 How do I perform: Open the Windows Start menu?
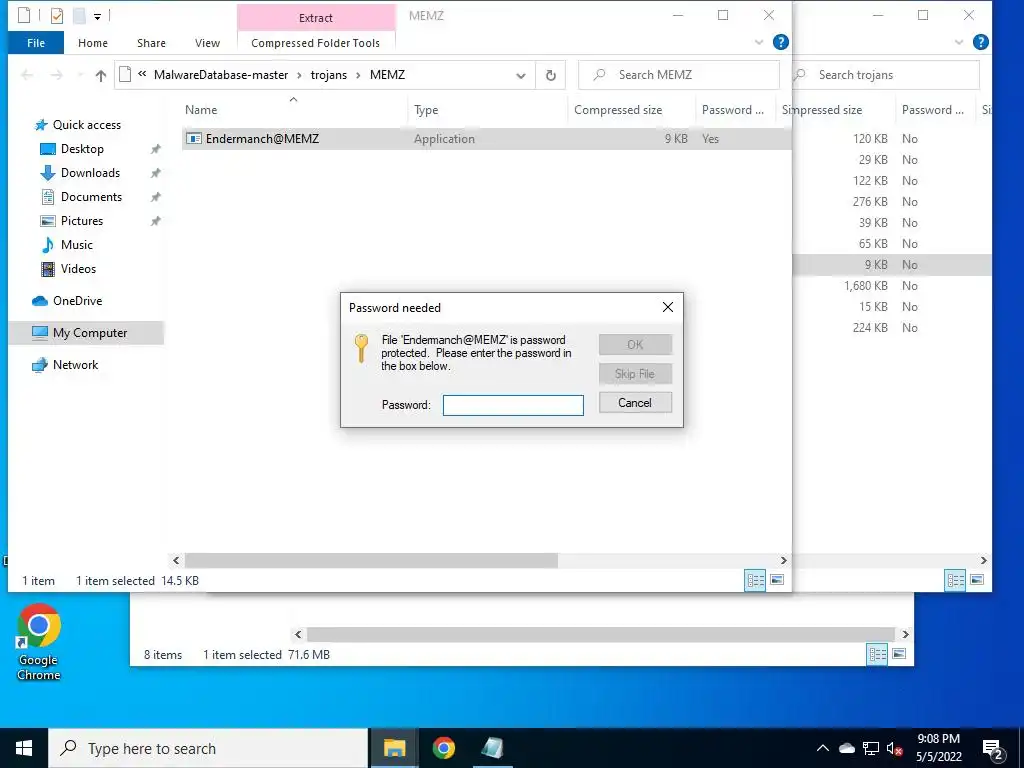point(24,748)
